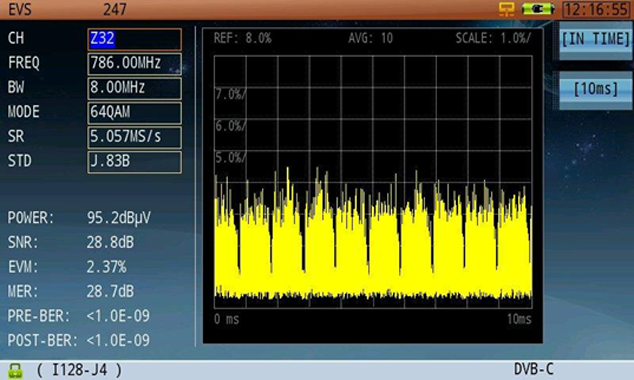This screenshot has width=634, height=380.
Task: Click the [10ms] time span button
Action: click(596, 89)
